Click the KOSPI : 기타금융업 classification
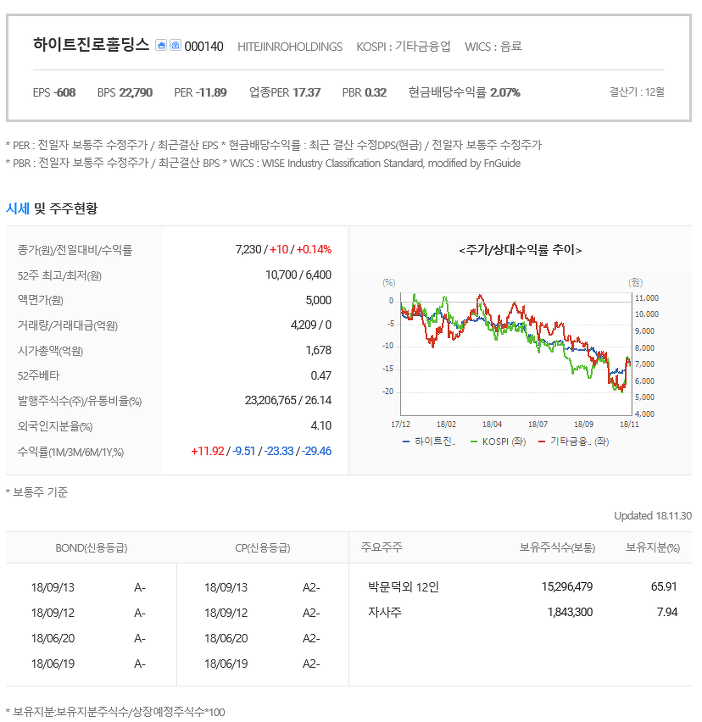Viewport: 702px width, 722px height. point(403,46)
